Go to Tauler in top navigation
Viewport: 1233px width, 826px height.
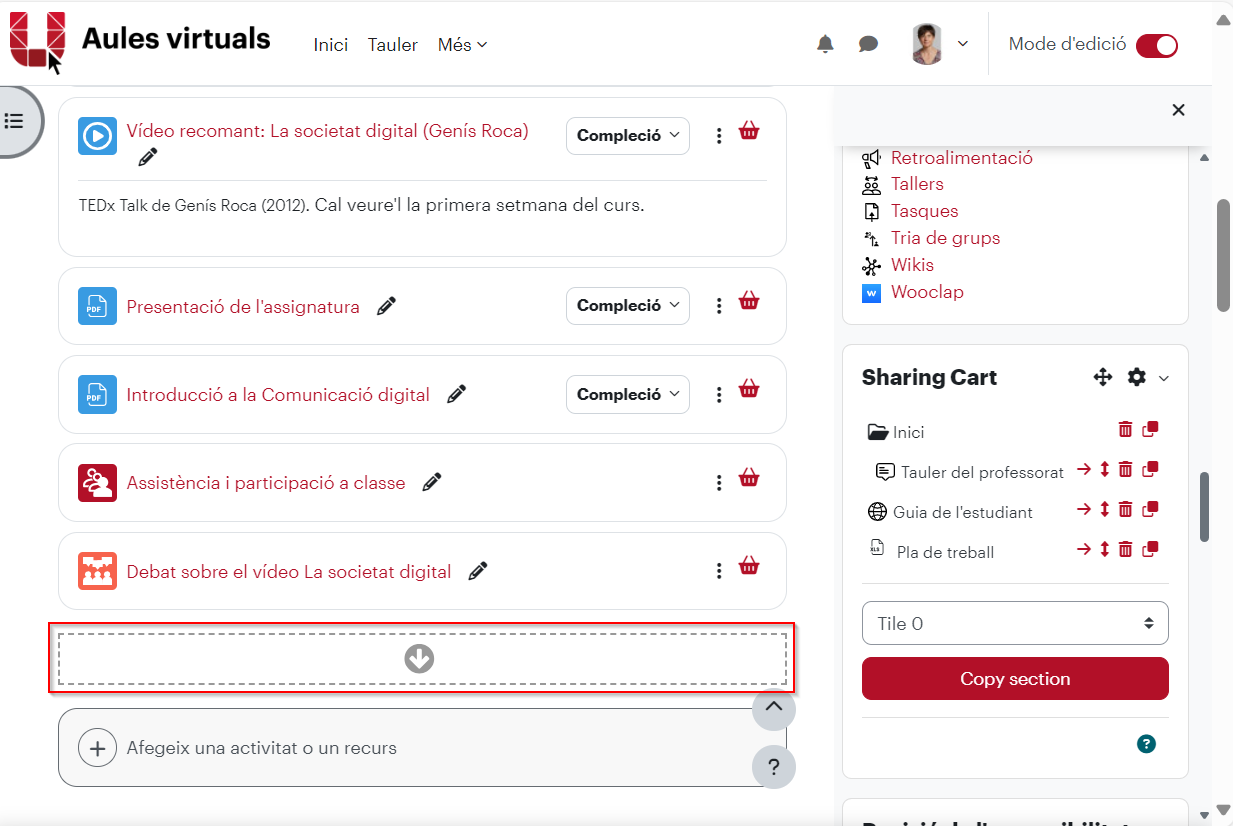(393, 45)
